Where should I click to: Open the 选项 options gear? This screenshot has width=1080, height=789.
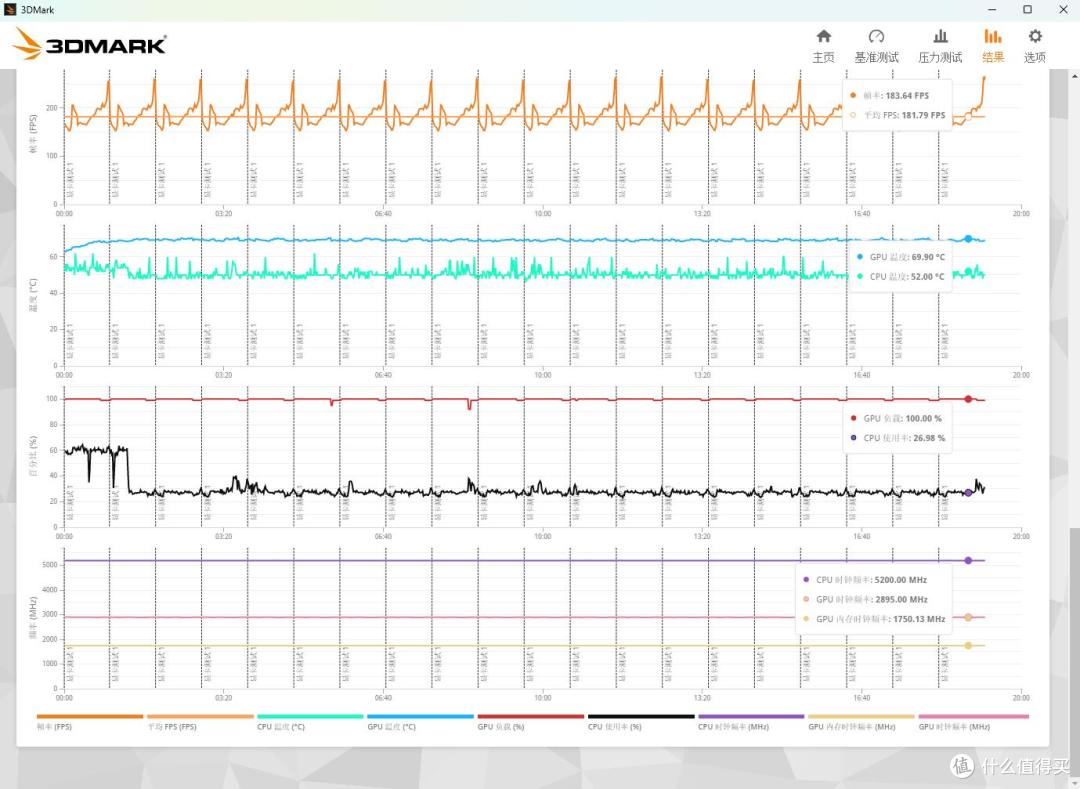[x=1035, y=46]
